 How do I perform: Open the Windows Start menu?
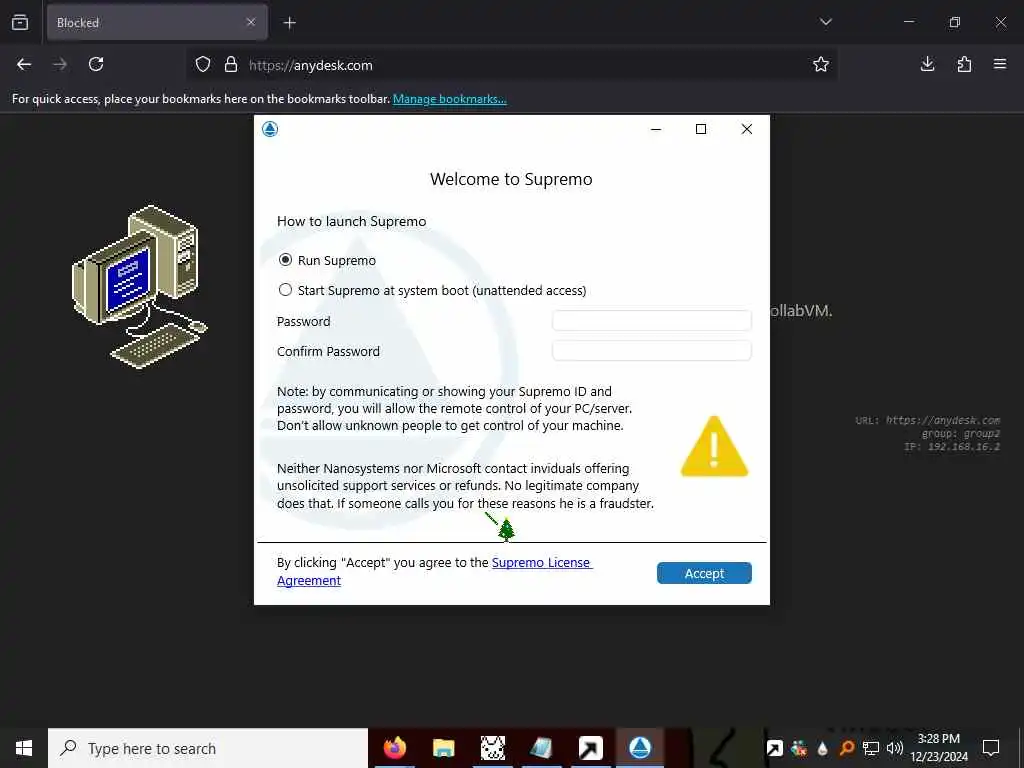tap(24, 748)
